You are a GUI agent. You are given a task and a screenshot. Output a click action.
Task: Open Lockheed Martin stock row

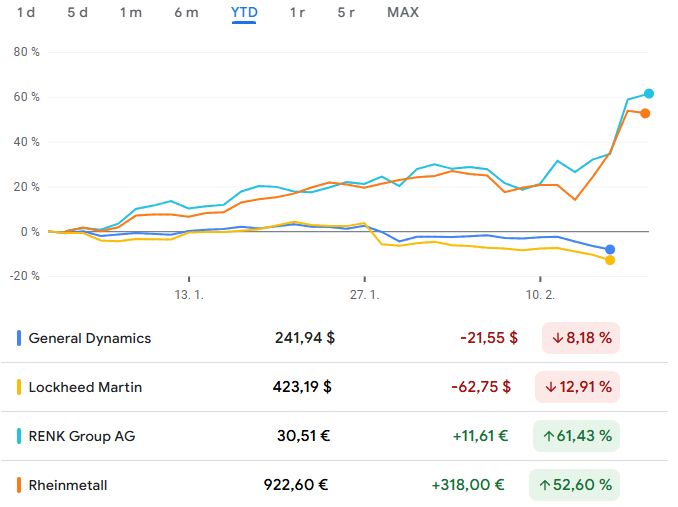pos(335,387)
